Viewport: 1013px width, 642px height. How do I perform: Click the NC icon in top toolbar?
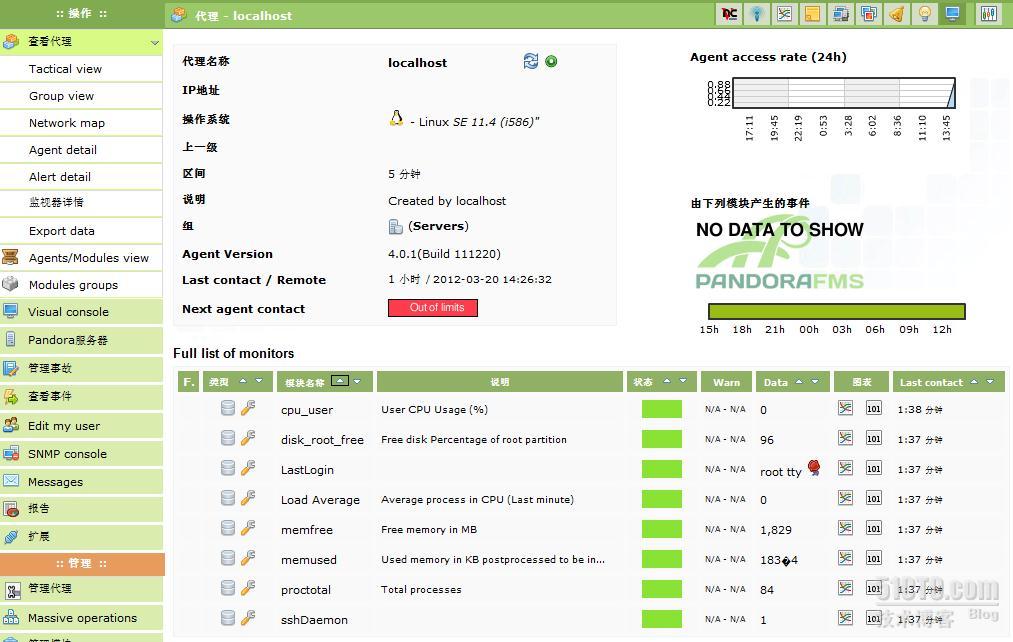[729, 14]
